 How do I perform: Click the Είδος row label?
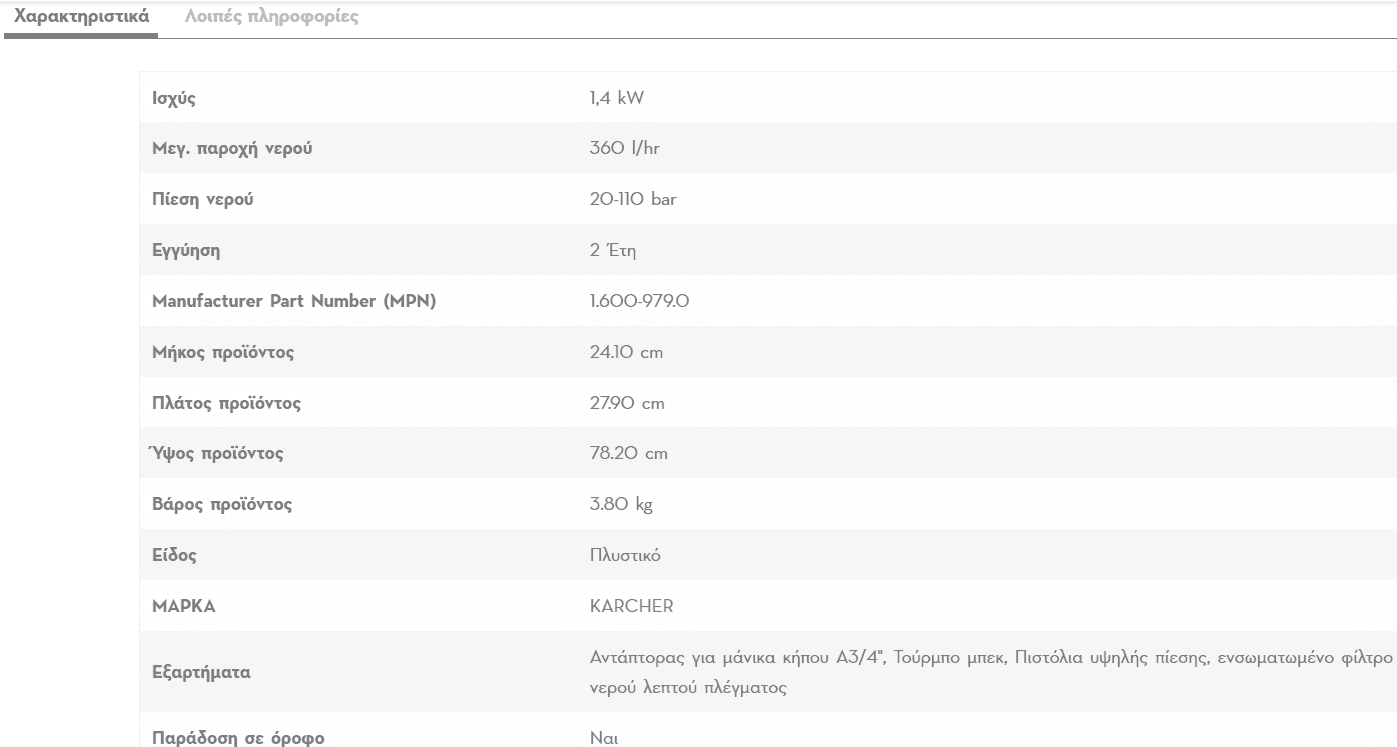(x=174, y=556)
